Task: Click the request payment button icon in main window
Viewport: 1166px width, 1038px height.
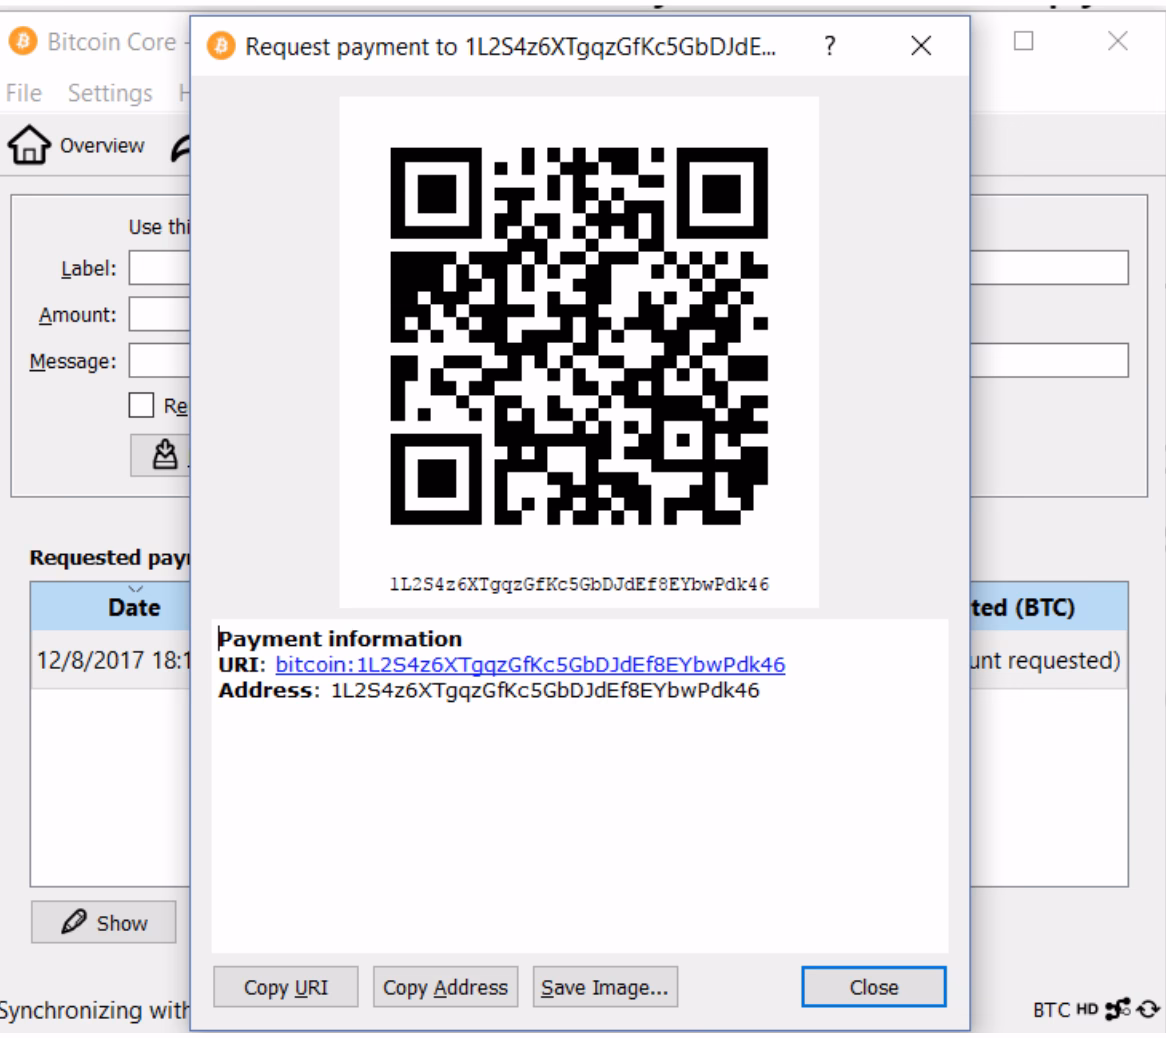Action: (165, 454)
